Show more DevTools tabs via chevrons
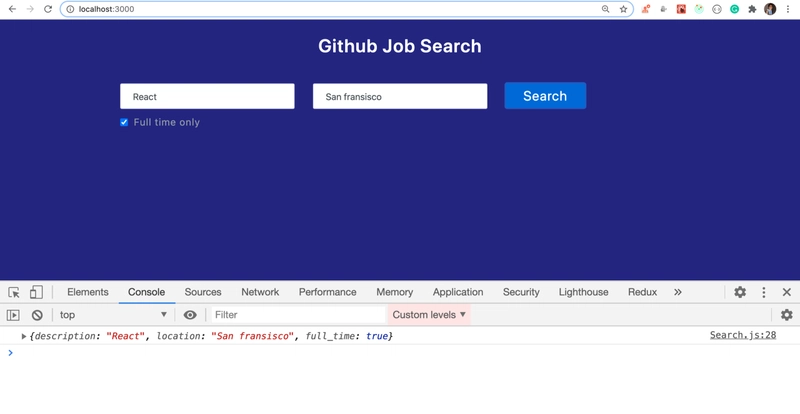 click(678, 292)
